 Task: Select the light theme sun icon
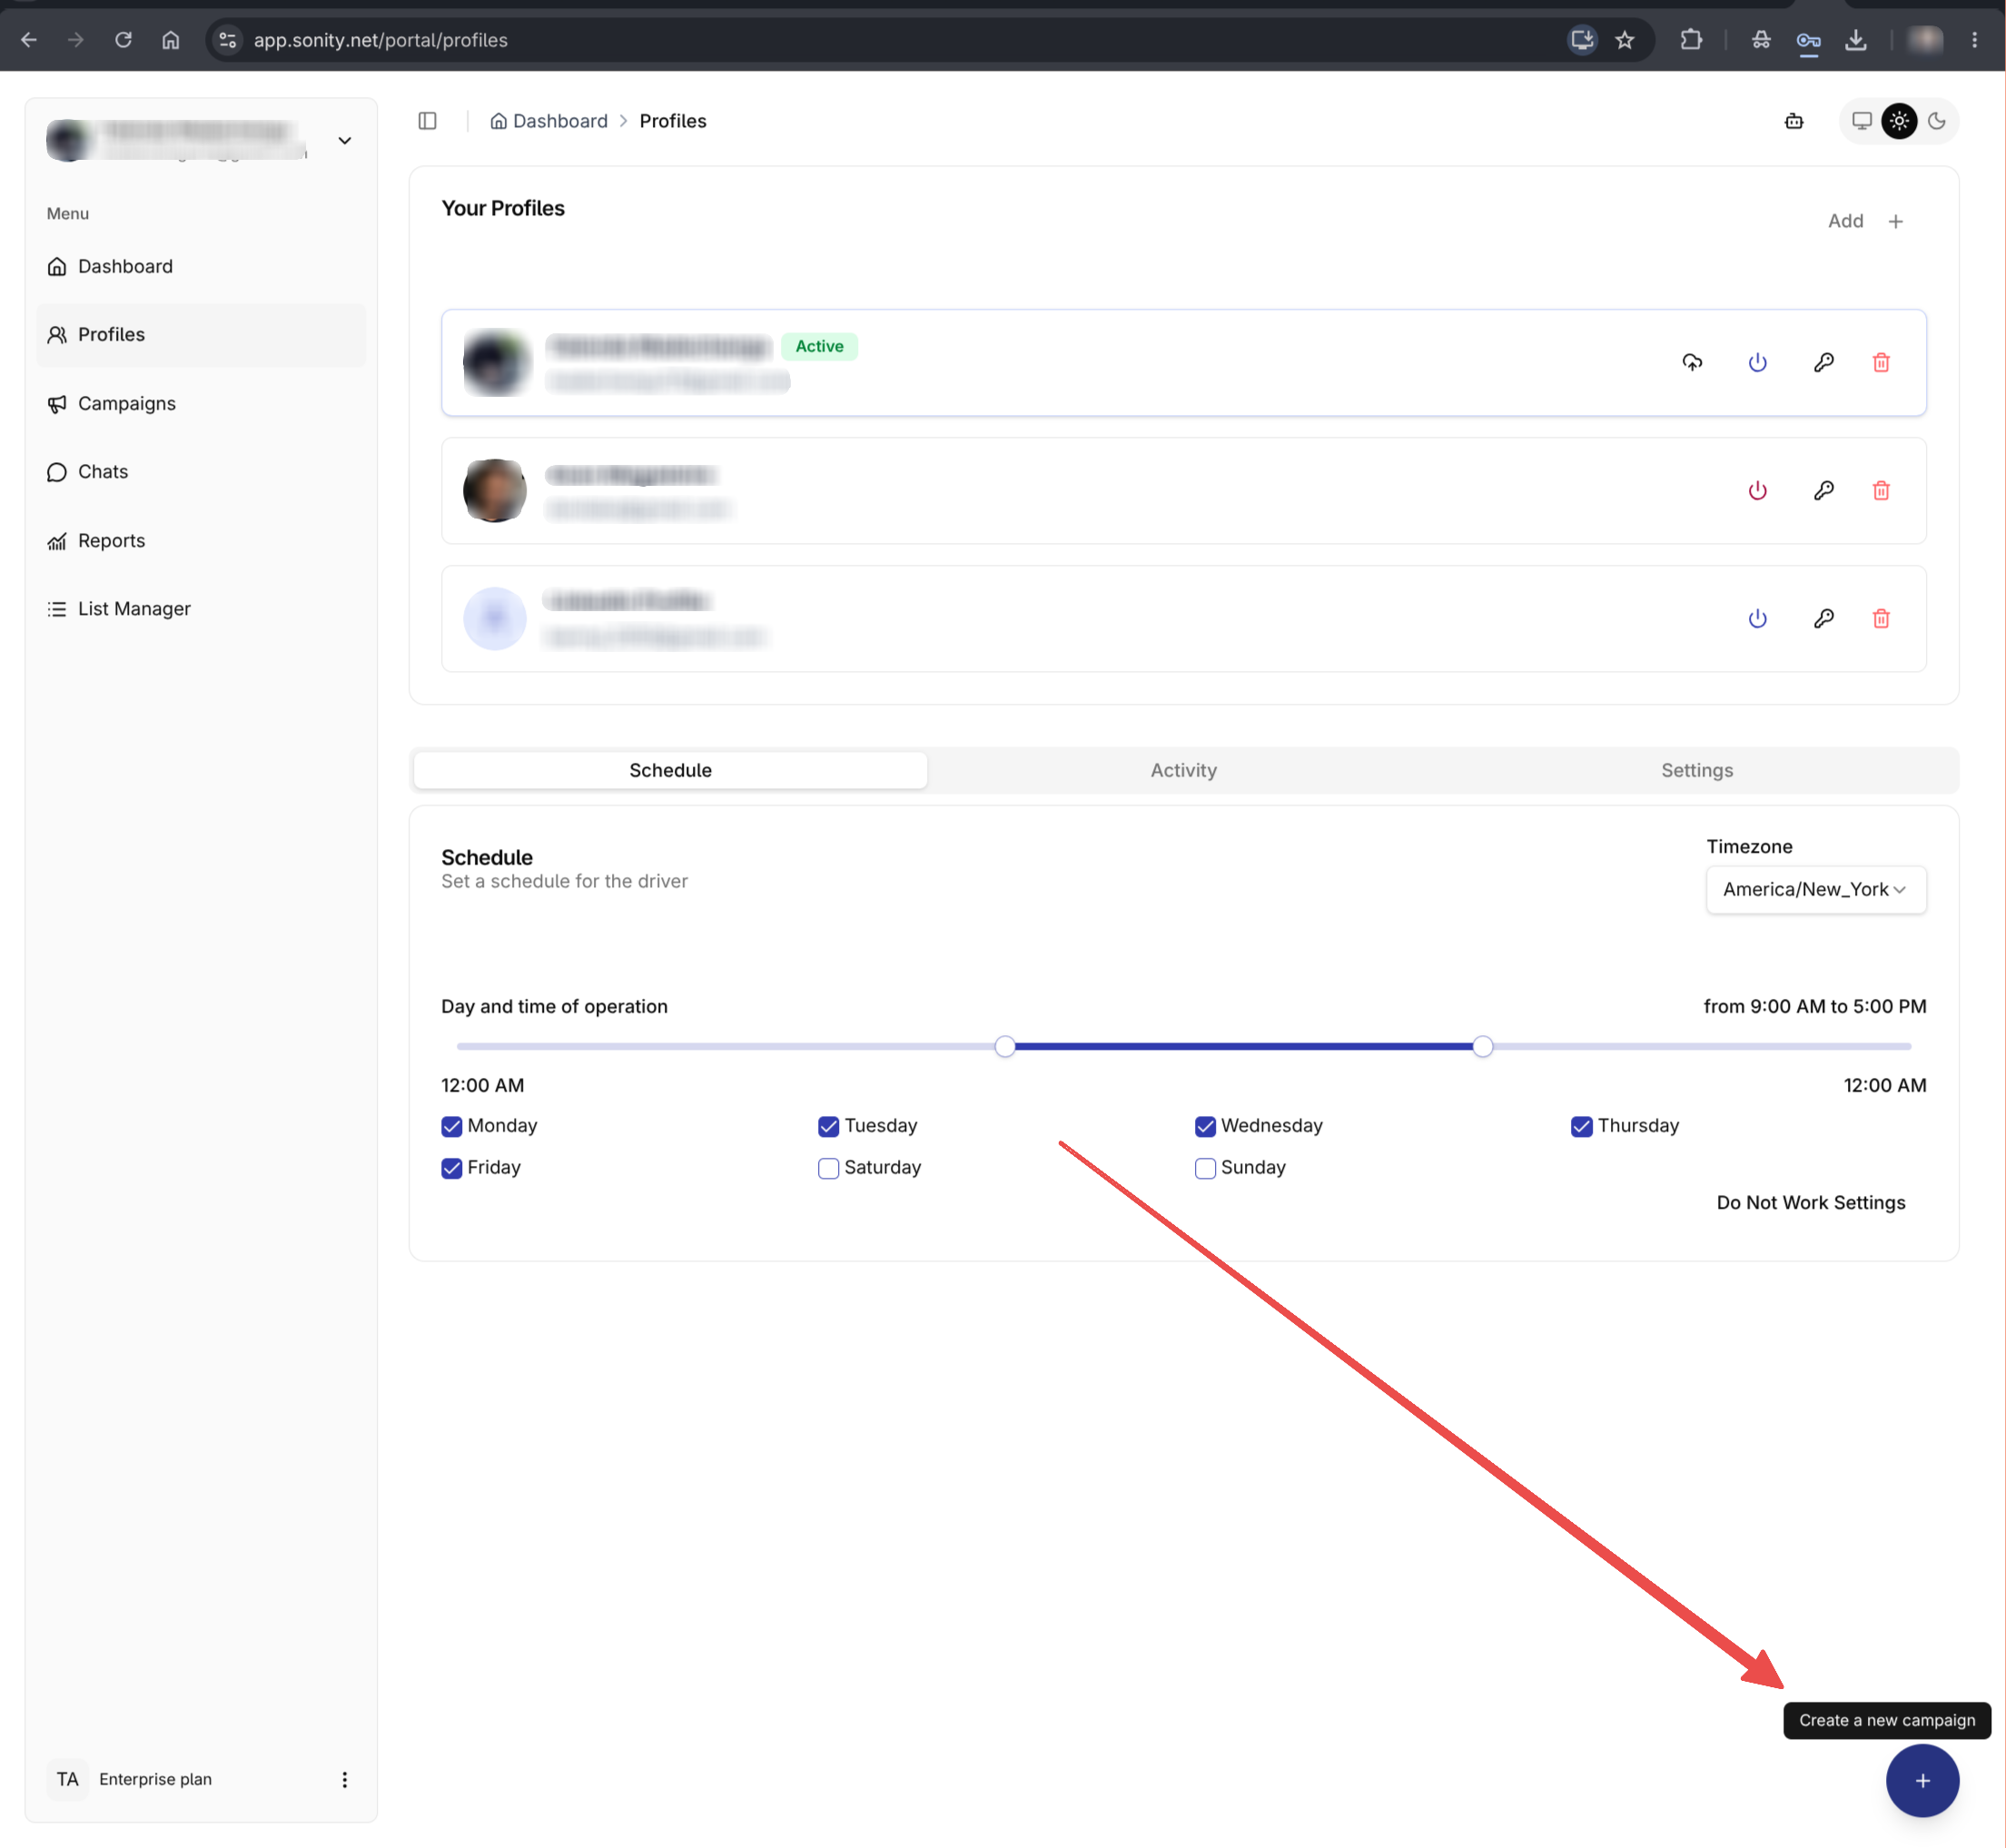pyautogui.click(x=1899, y=121)
